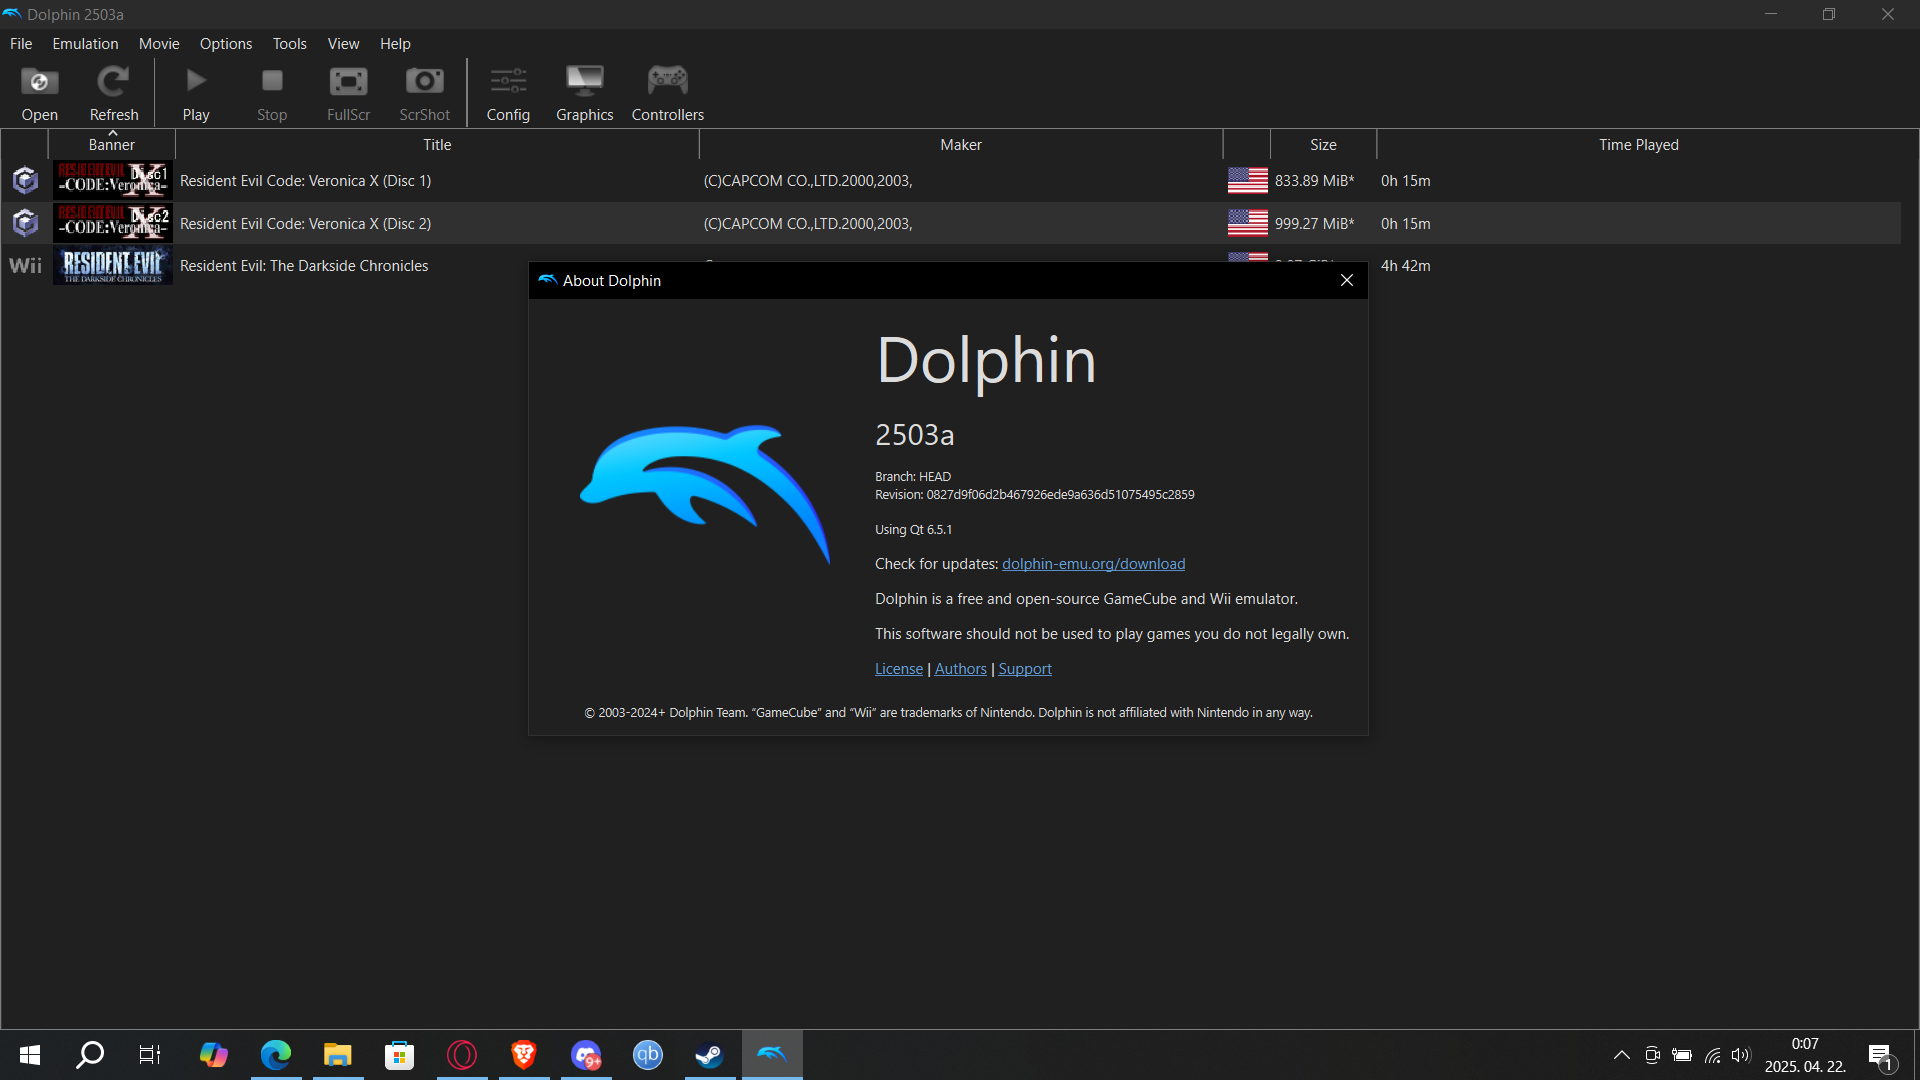
Task: Select Resident Evil Code: Veronica X (Disc 1)
Action: [x=305, y=181]
